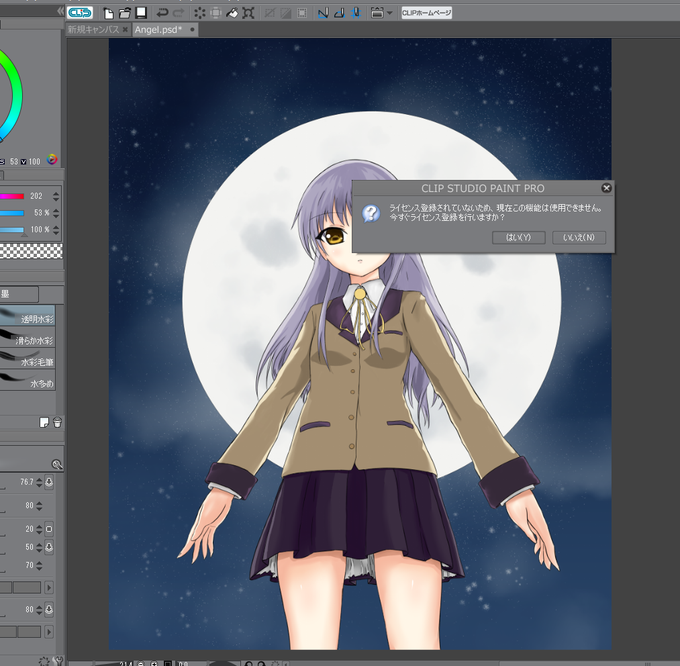Save the document with the Save icon
Viewport: 680px width, 666px height.
pos(141,13)
